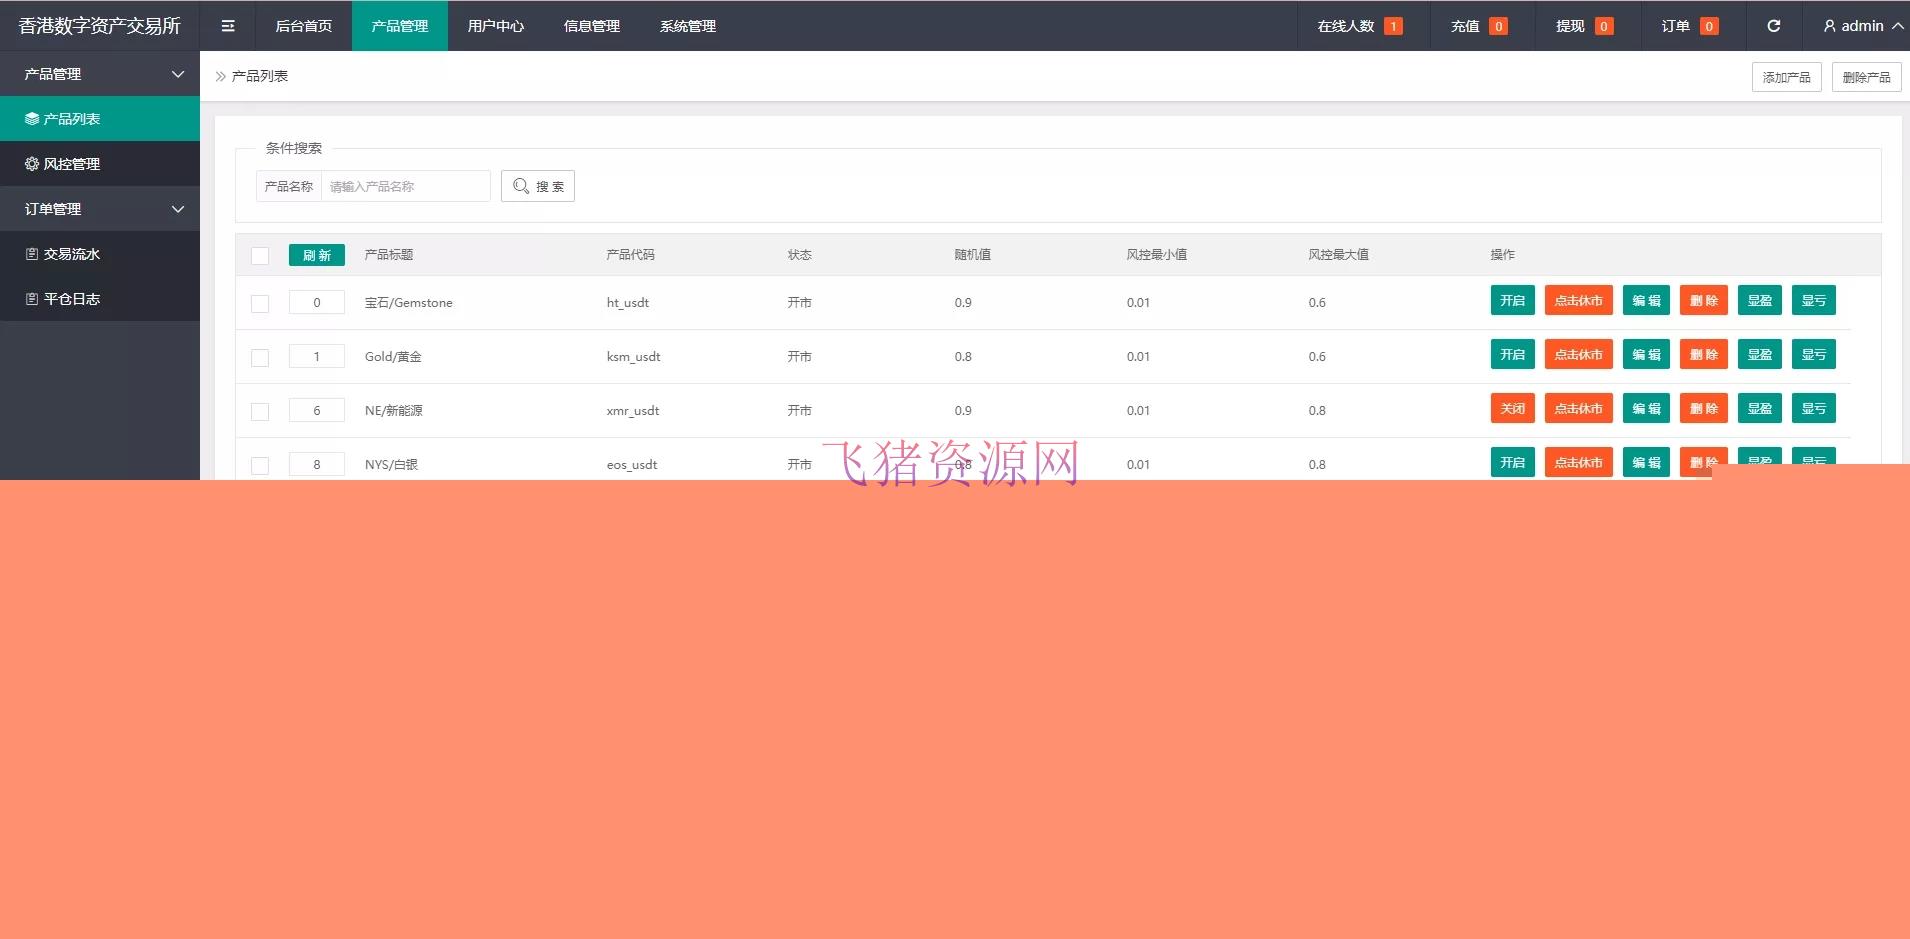Viewport: 1910px width, 939px height.
Task: Check the box for 宝石/Gemstone row
Action: click(x=260, y=304)
